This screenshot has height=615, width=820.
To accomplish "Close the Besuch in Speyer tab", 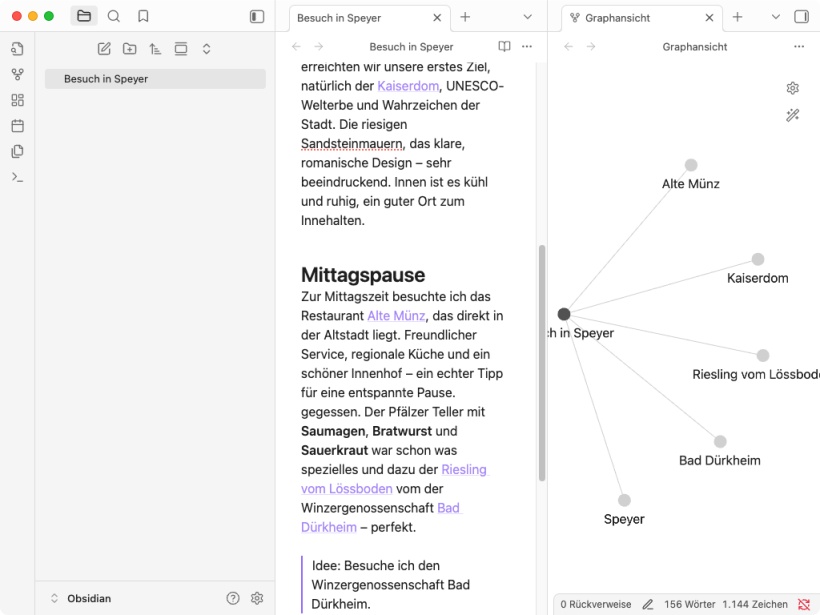I will tap(437, 18).
